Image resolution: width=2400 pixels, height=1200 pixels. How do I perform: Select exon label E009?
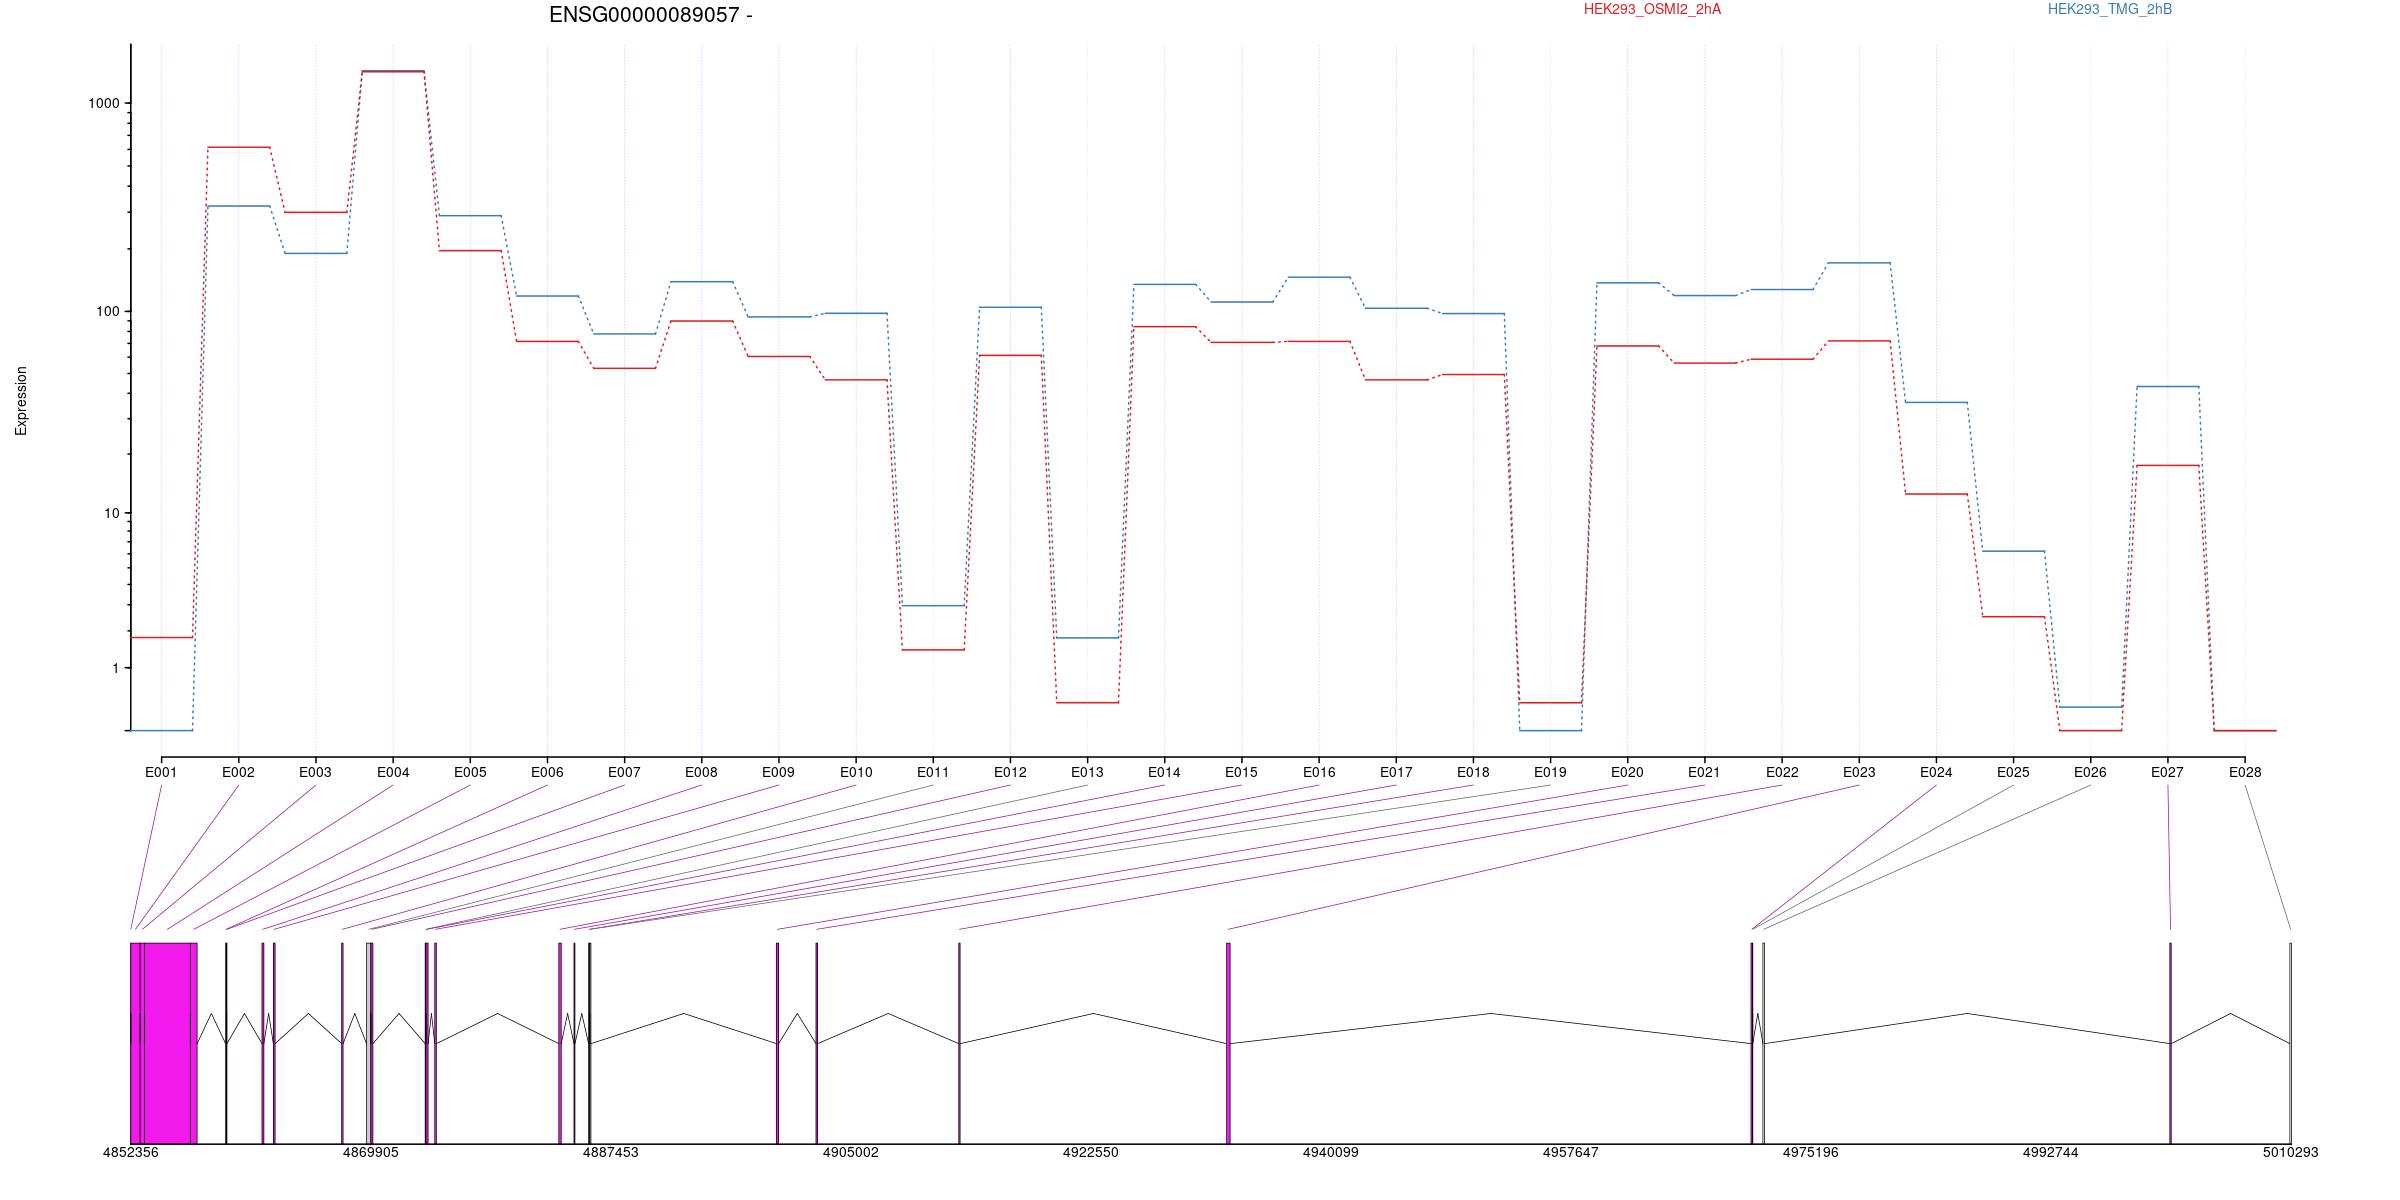[778, 772]
